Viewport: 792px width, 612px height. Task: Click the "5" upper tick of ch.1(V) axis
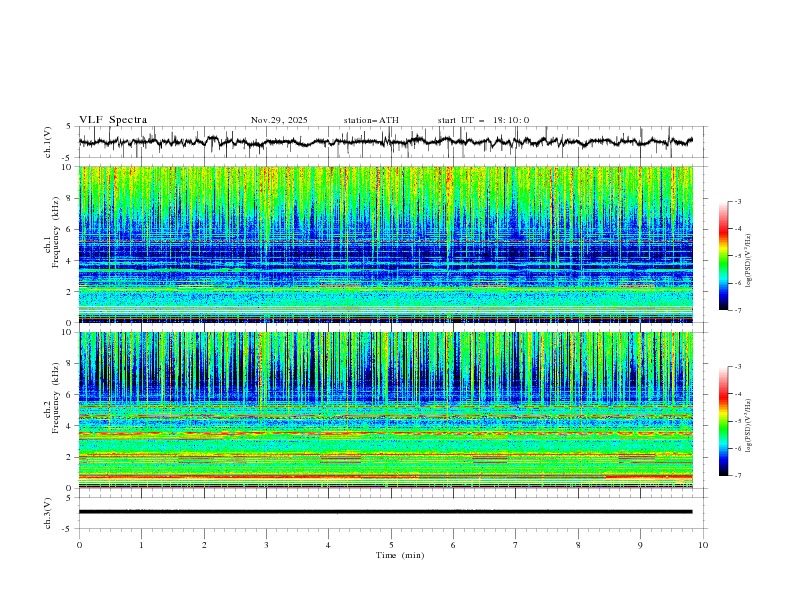coord(69,127)
